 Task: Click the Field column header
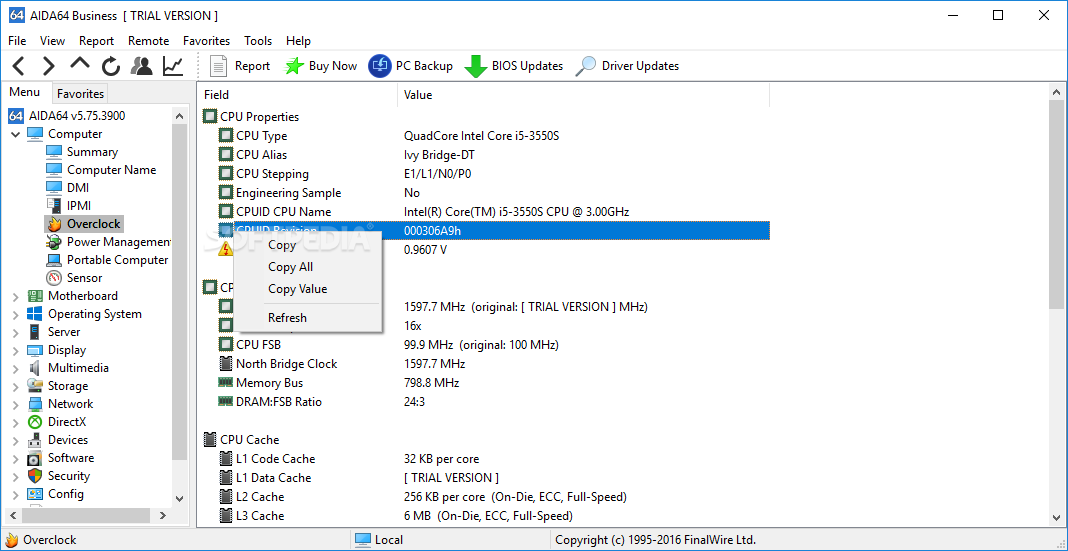click(298, 95)
